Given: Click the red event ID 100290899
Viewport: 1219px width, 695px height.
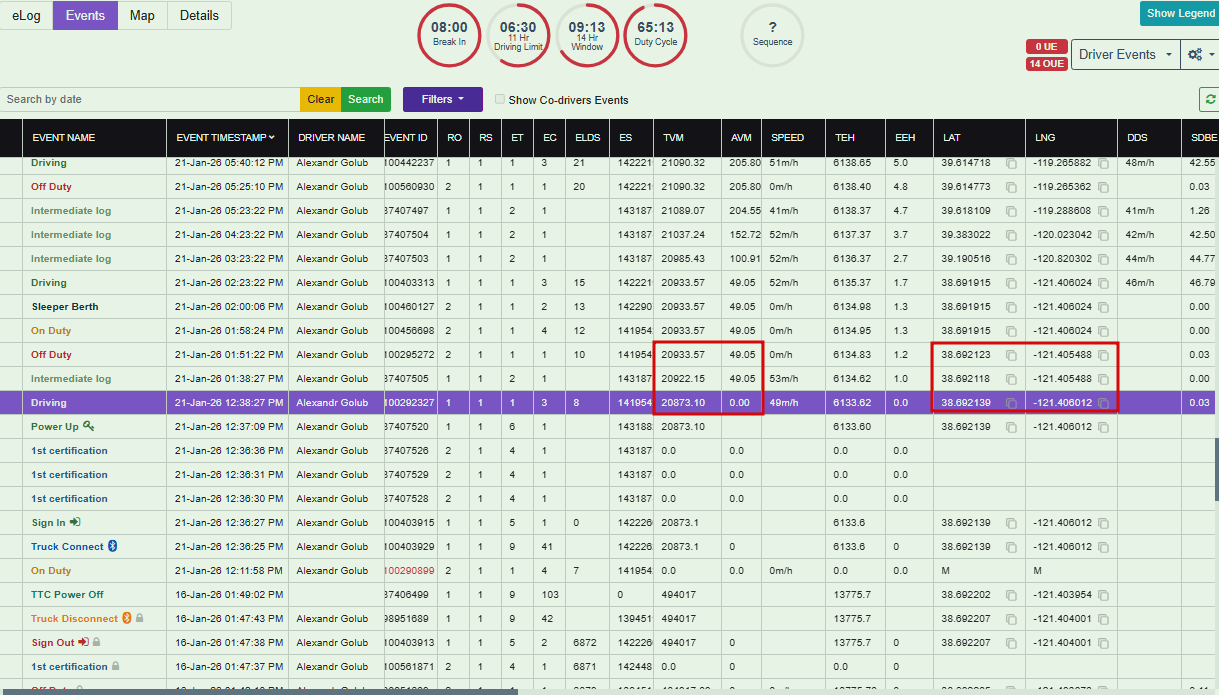Looking at the screenshot, I should click(409, 571).
